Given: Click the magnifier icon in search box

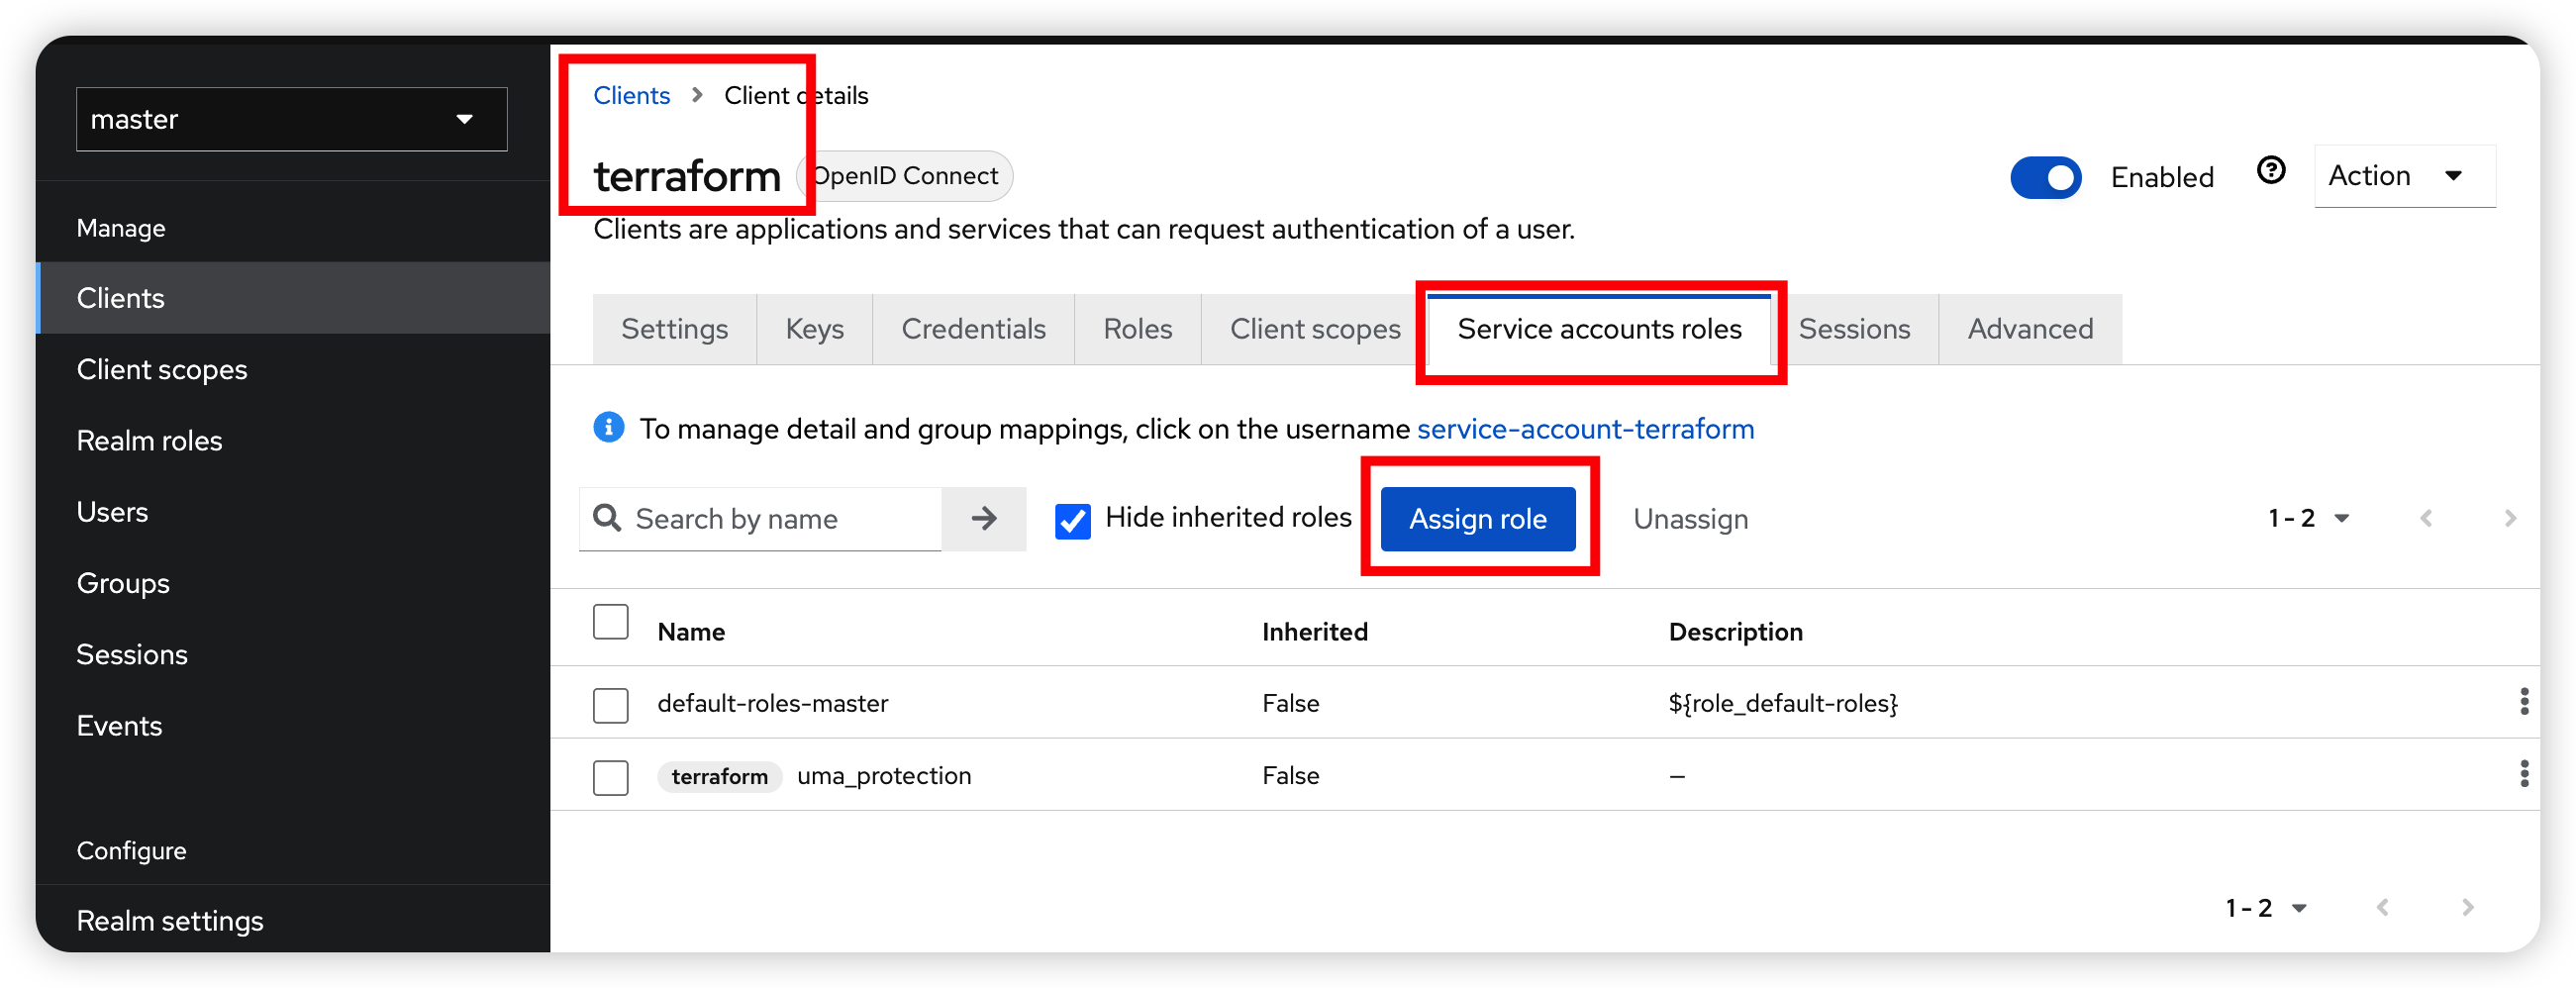Looking at the screenshot, I should click(x=607, y=517).
